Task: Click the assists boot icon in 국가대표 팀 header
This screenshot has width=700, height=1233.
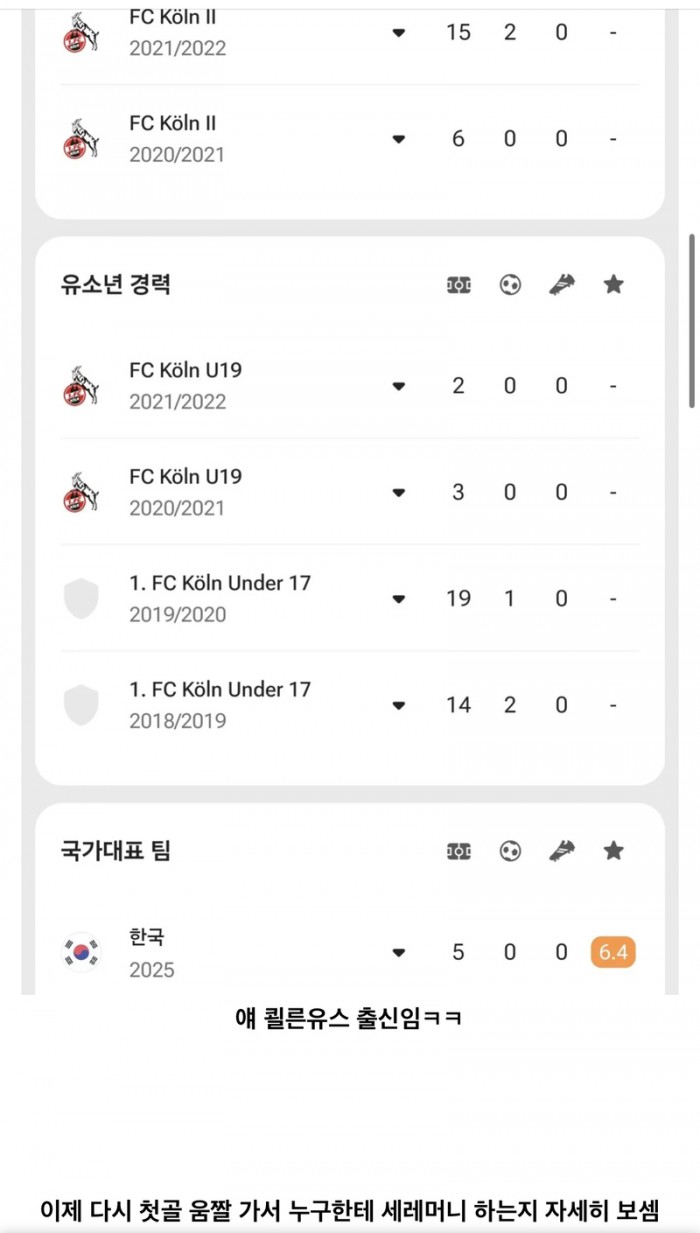Action: point(561,851)
